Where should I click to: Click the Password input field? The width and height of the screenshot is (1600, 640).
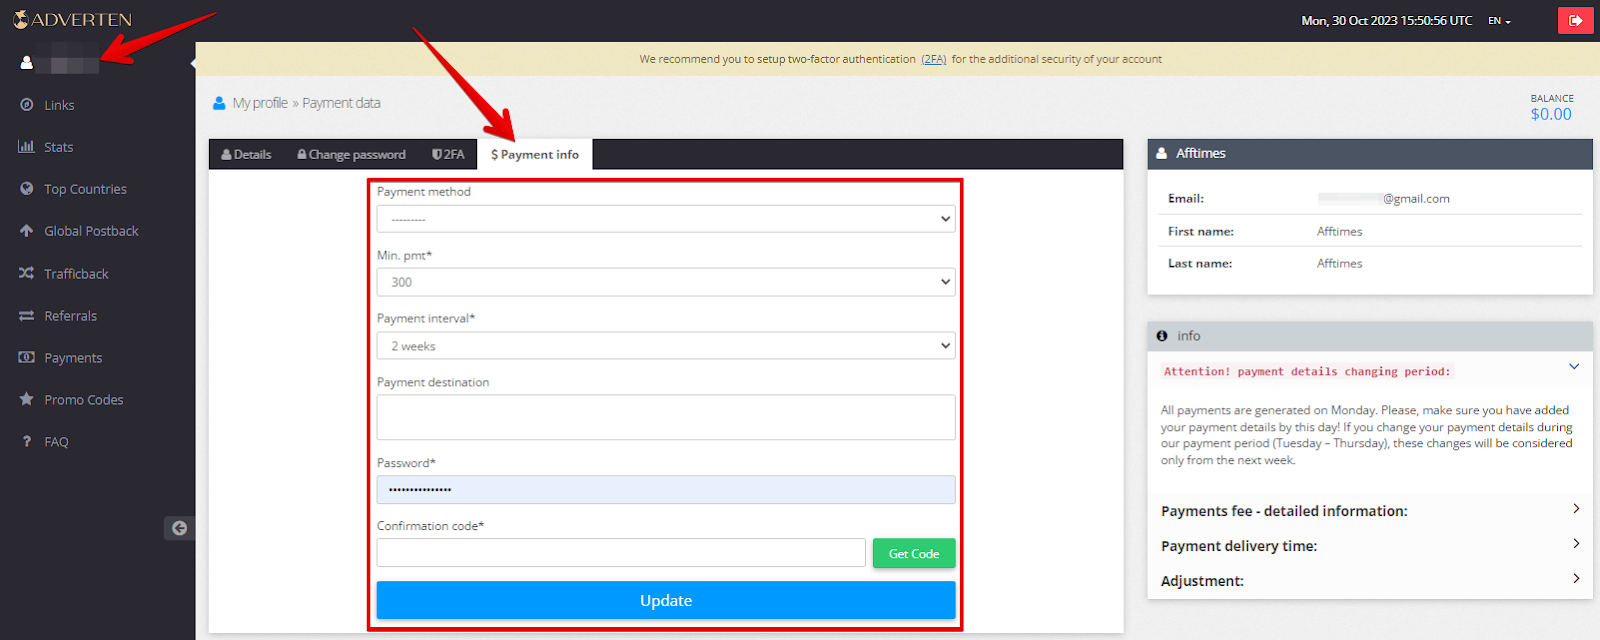click(x=666, y=489)
